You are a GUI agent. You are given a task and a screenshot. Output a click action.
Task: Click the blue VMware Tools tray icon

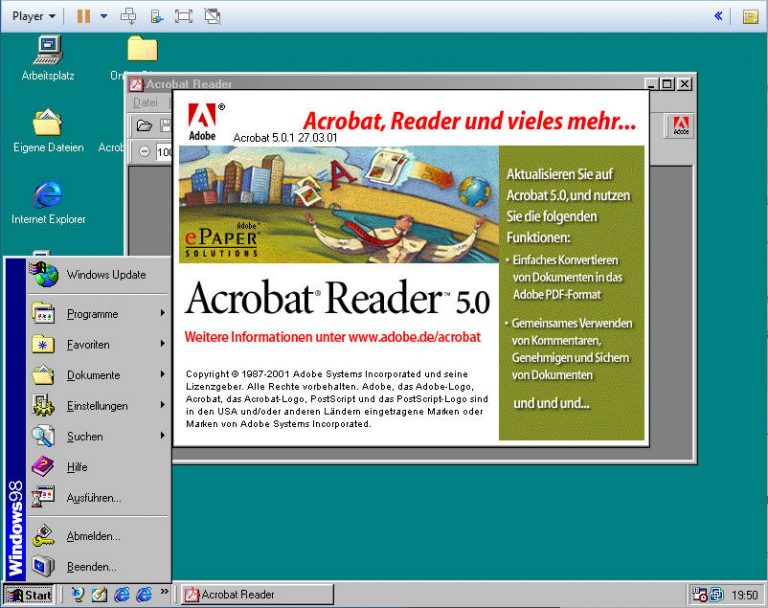[x=716, y=594]
